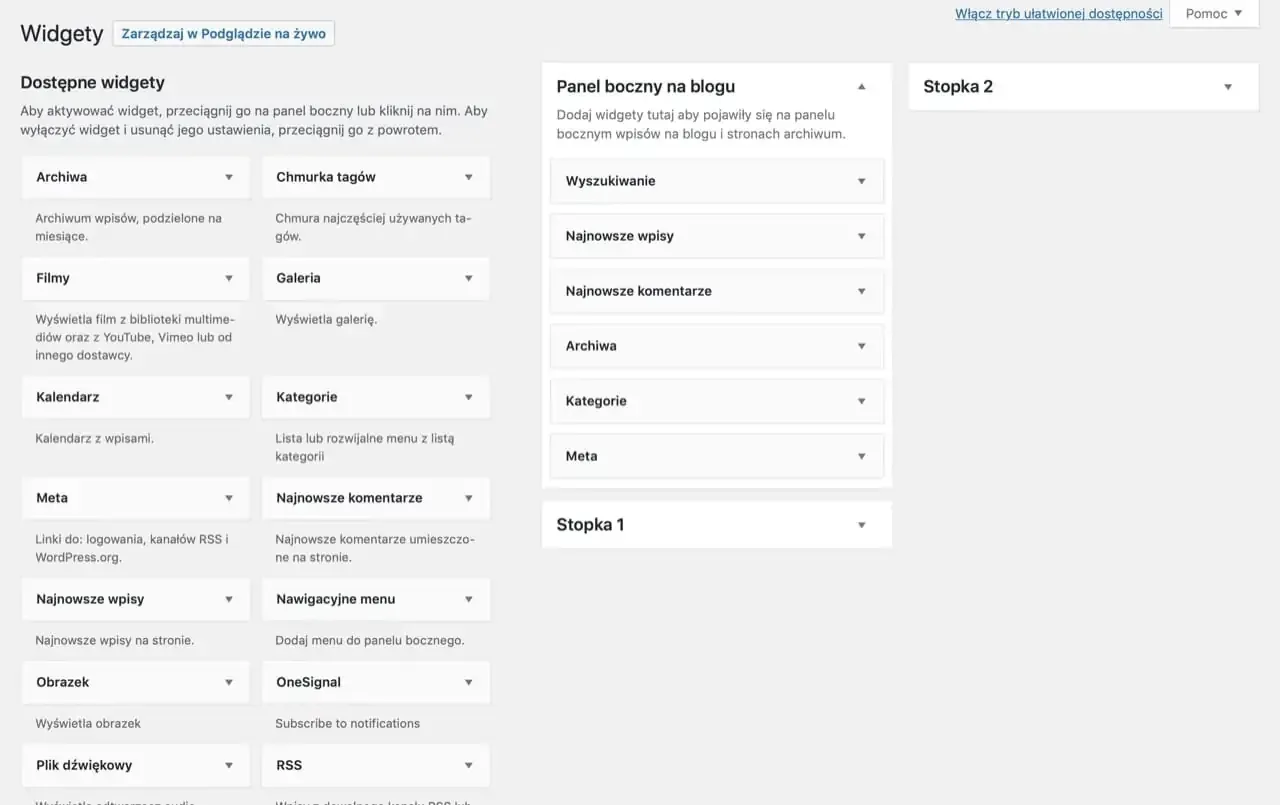
Task: Expand the Stopka 1 widget area
Action: [862, 525]
